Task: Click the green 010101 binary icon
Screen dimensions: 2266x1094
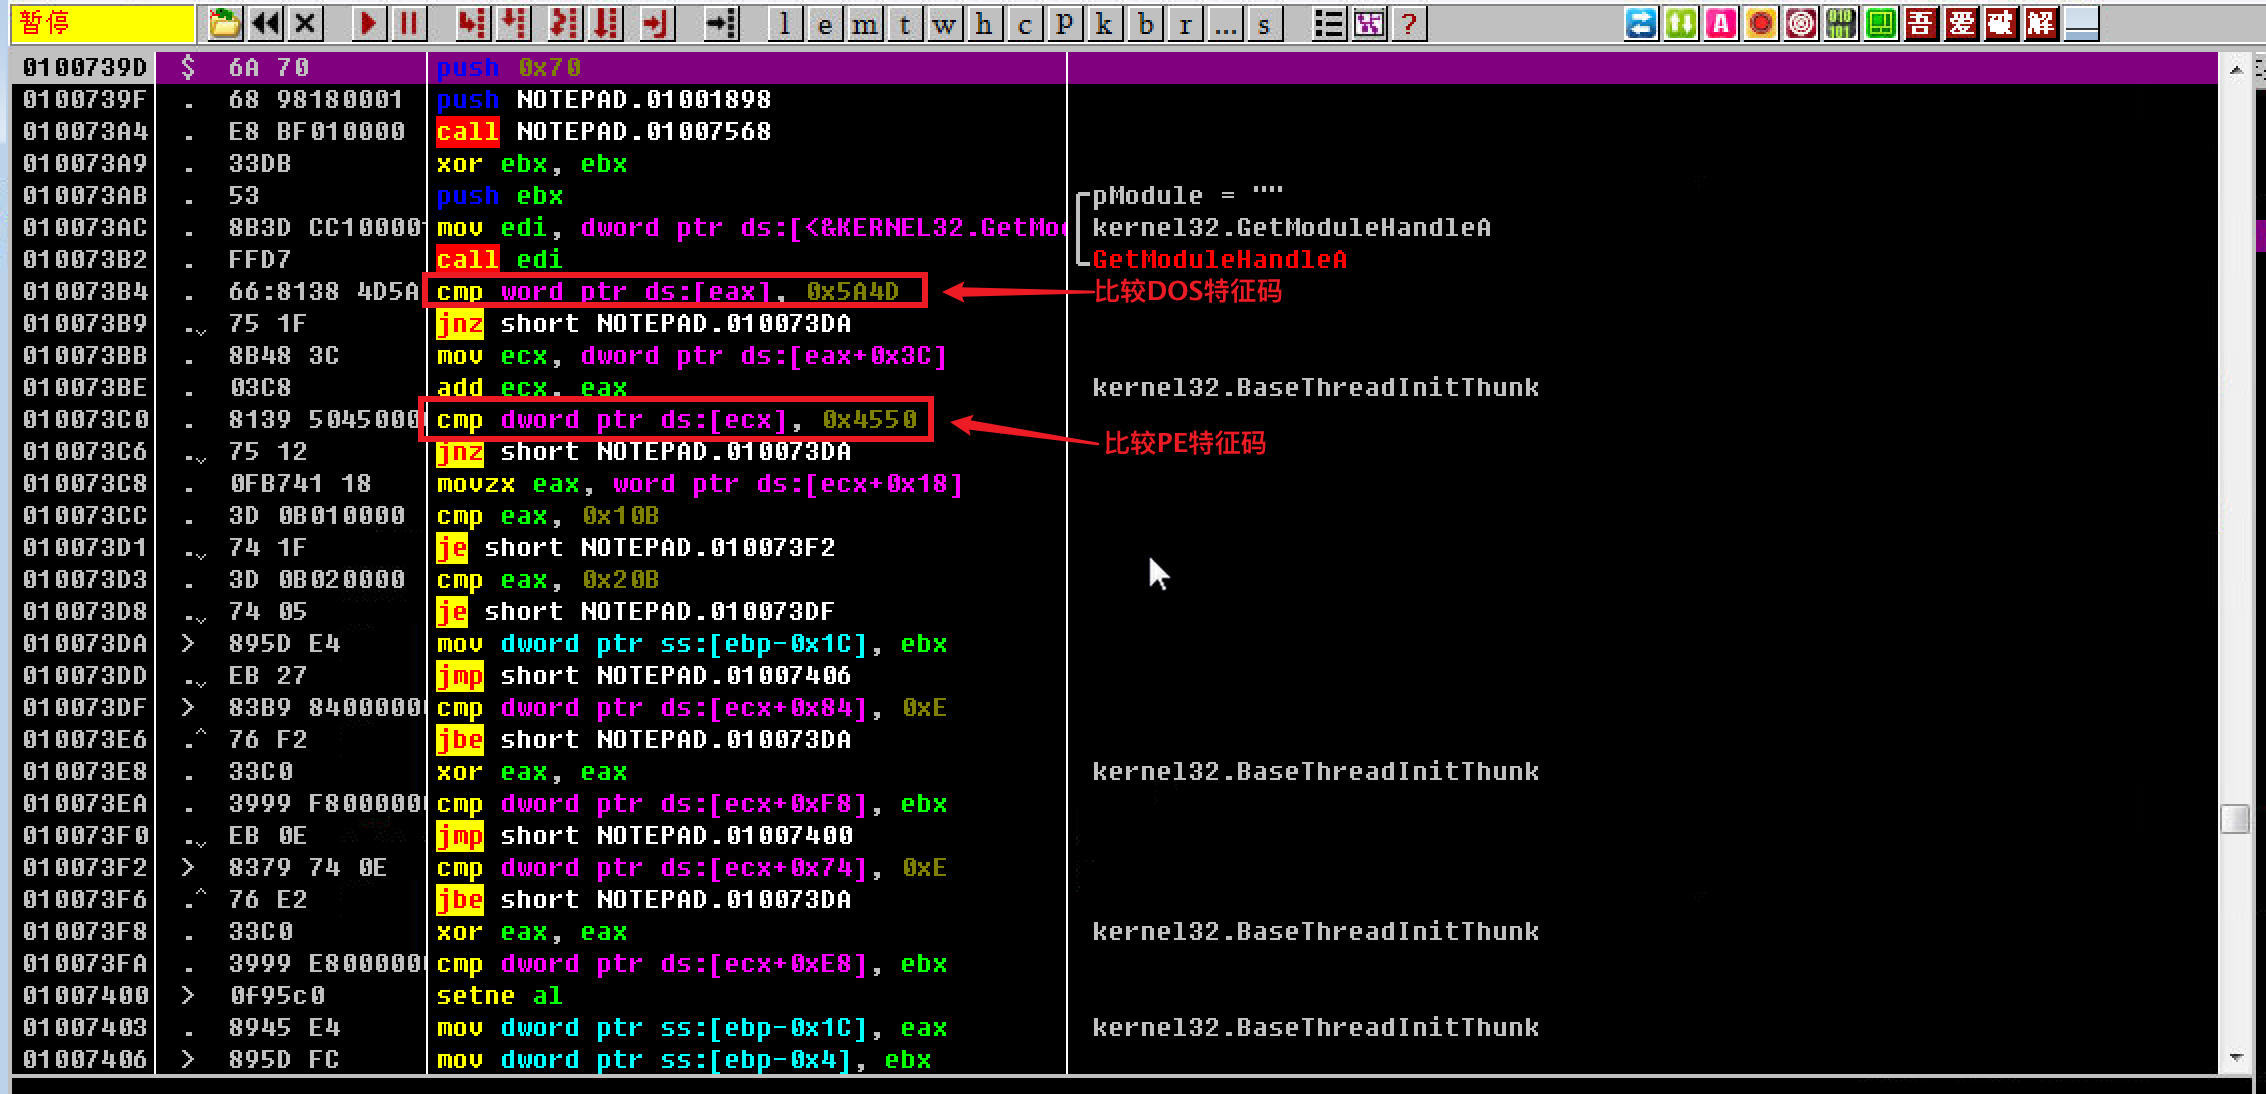Action: [x=1840, y=23]
